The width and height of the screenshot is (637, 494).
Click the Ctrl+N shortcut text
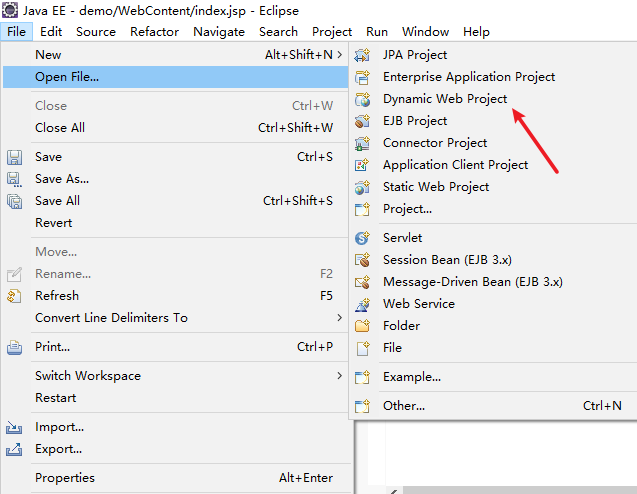click(602, 405)
